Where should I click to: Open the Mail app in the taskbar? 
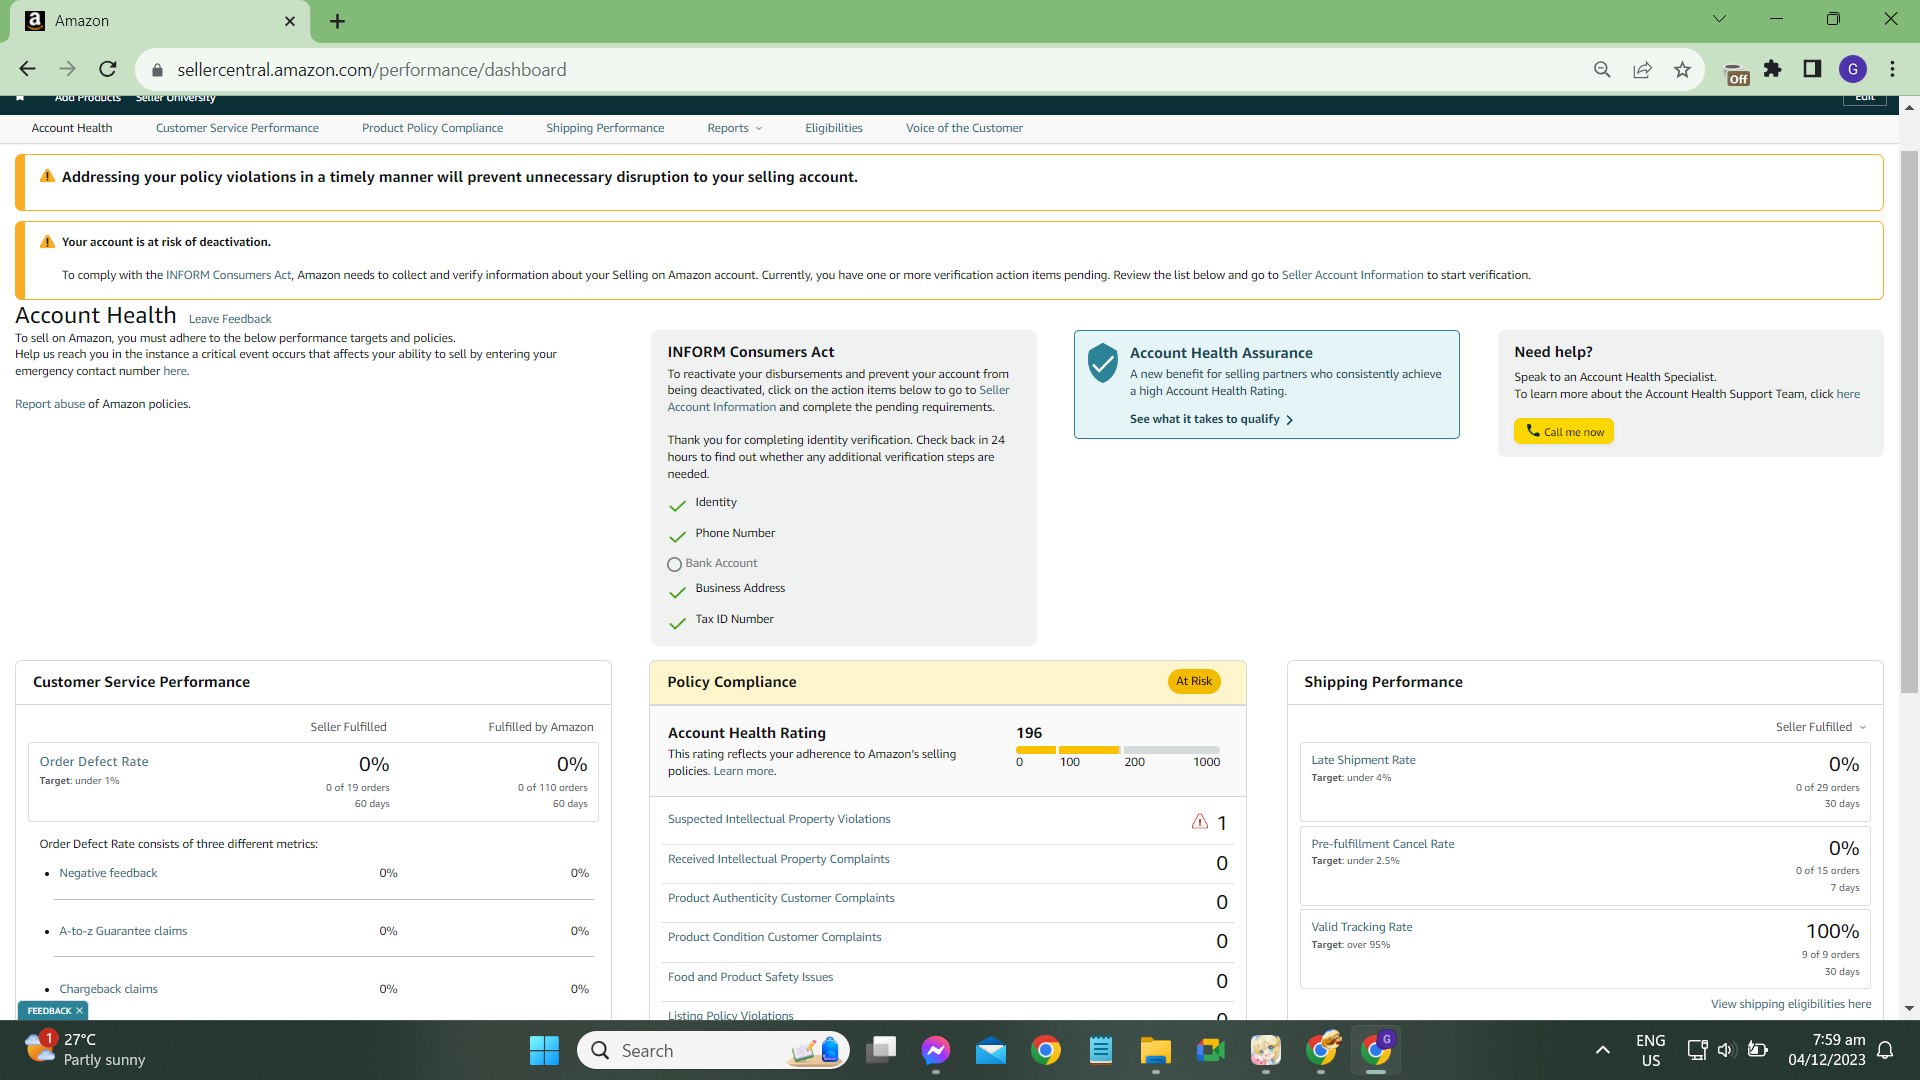tap(991, 1050)
